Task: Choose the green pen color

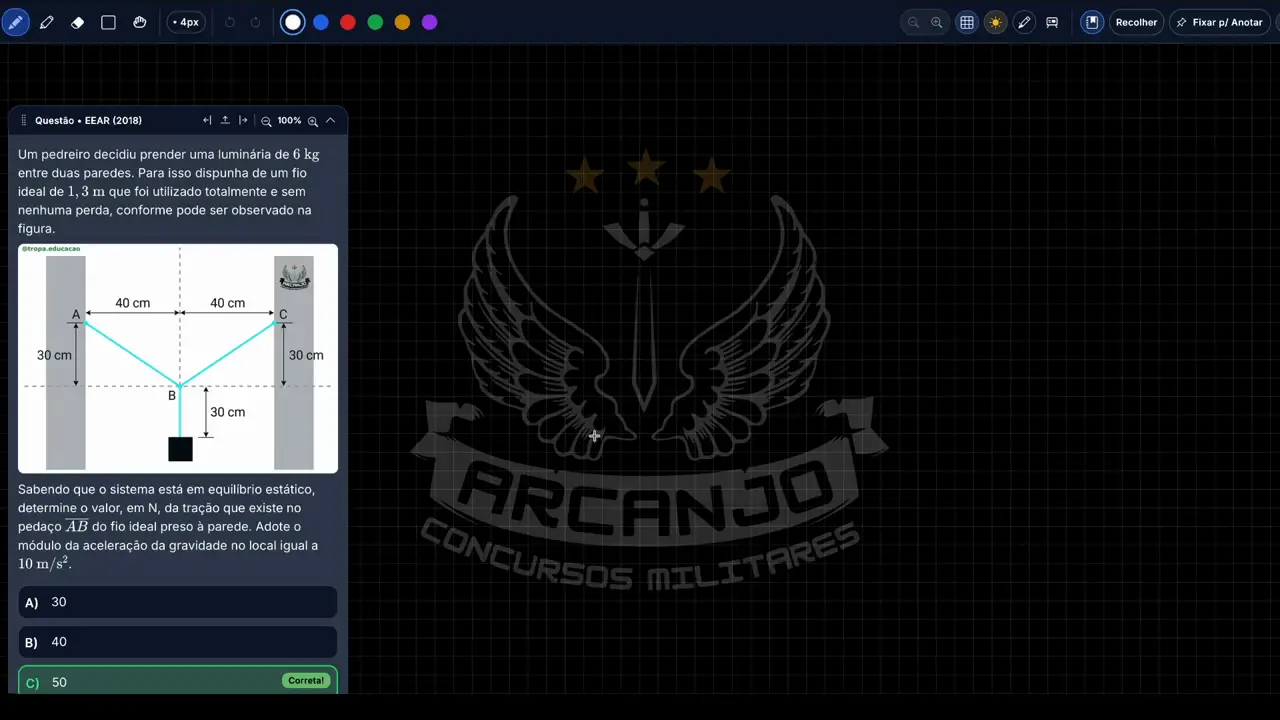Action: click(375, 22)
